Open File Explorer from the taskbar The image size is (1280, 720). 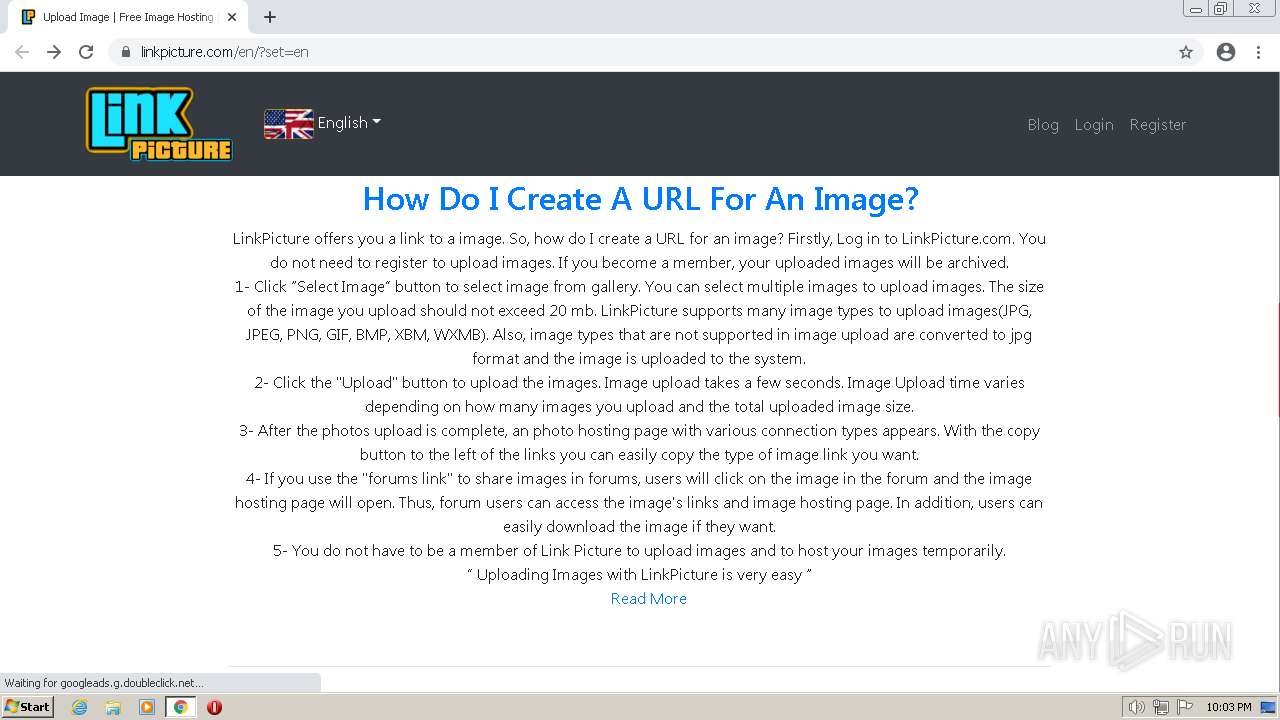point(113,707)
